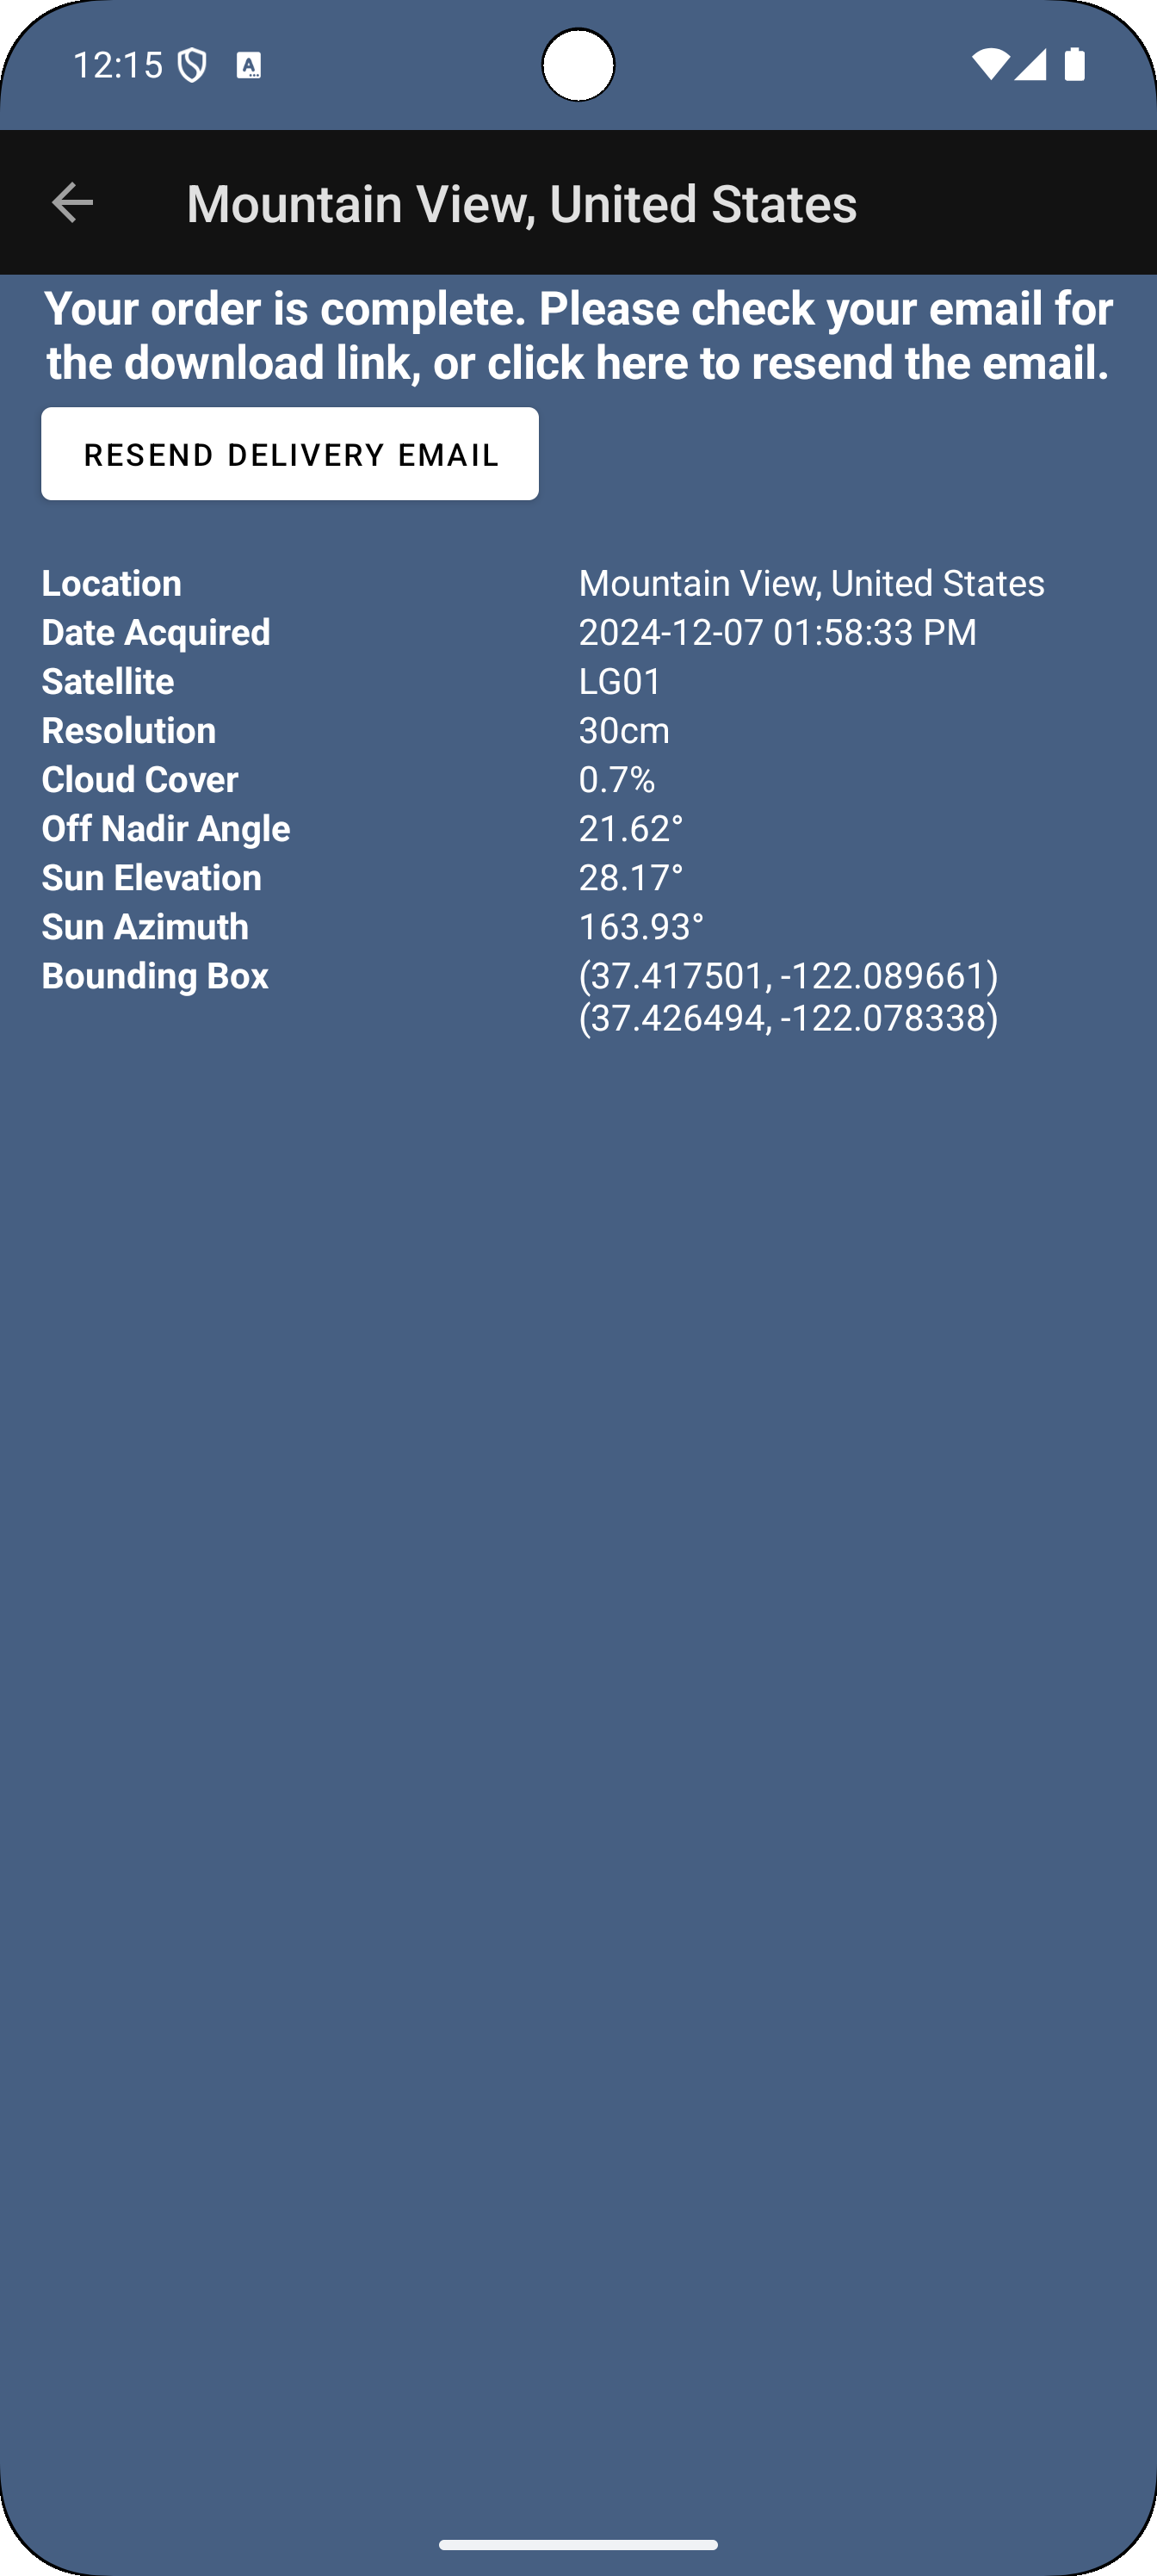Screen dimensions: 1157x2576
Task: Select the Date Acquired value
Action: (777, 632)
